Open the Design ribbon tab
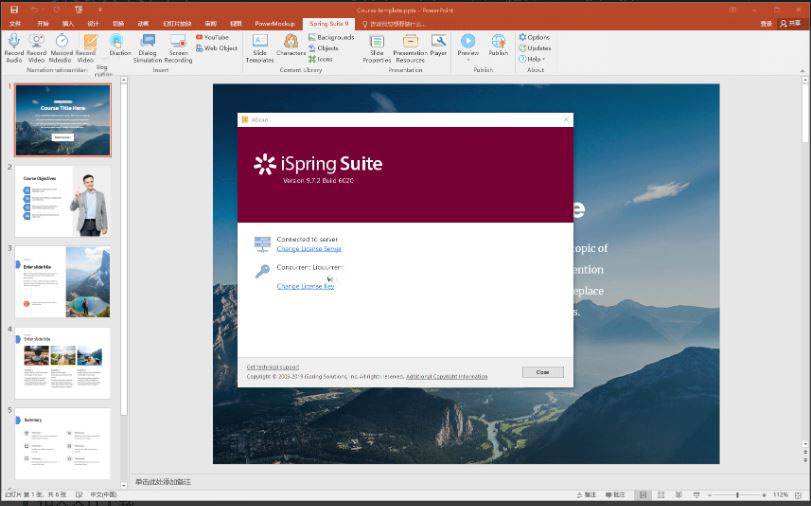Image resolution: width=811 pixels, height=506 pixels. [93, 24]
